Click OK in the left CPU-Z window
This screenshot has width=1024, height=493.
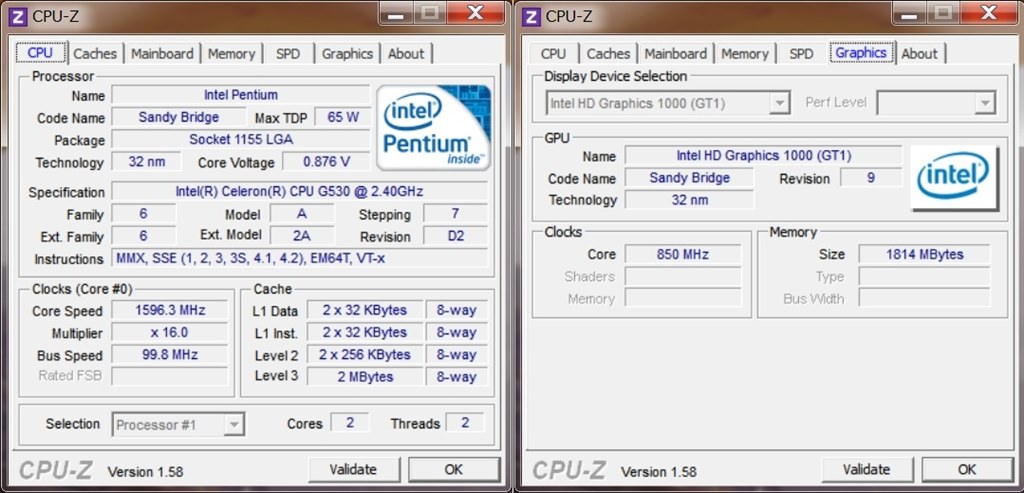pyautogui.click(x=454, y=469)
